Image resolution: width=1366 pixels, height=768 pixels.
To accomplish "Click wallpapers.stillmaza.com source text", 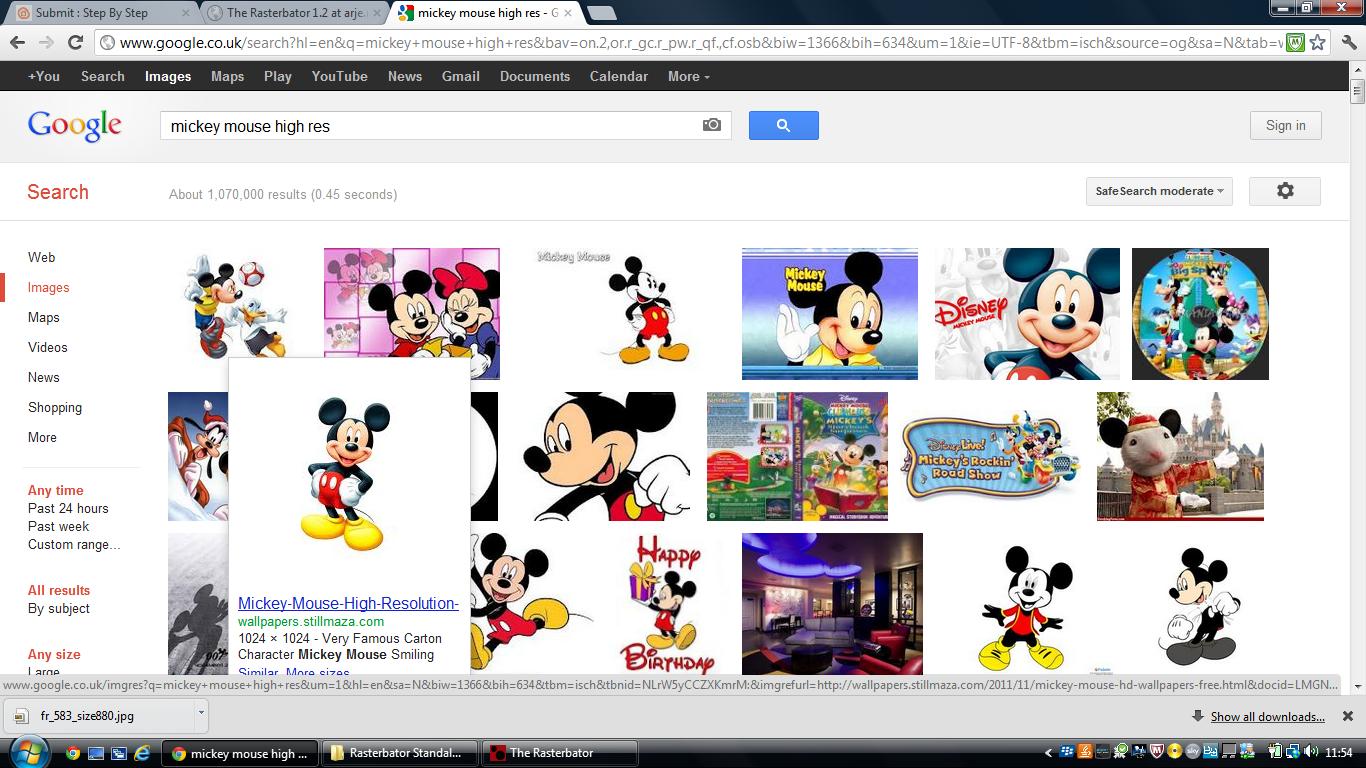I will pyautogui.click(x=311, y=621).
